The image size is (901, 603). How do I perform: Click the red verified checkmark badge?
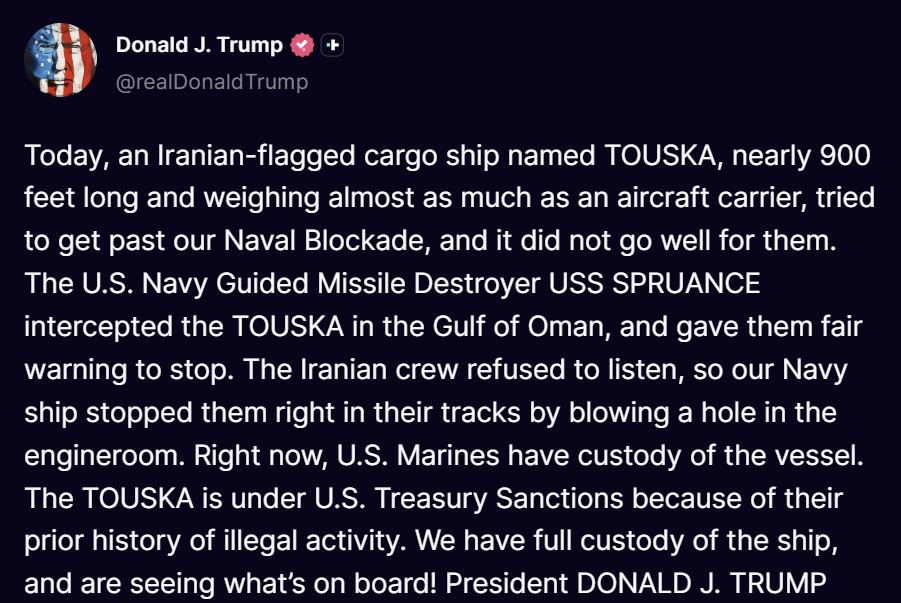(302, 45)
